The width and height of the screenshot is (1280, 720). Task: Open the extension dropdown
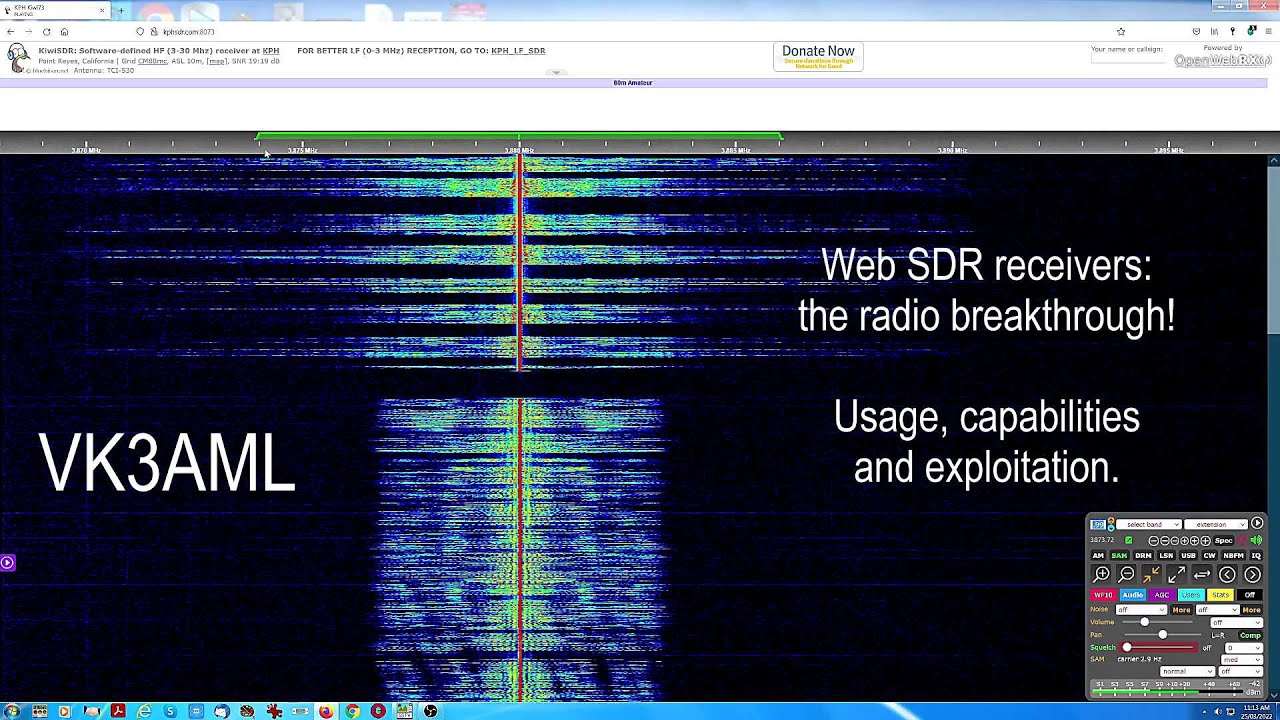1216,524
